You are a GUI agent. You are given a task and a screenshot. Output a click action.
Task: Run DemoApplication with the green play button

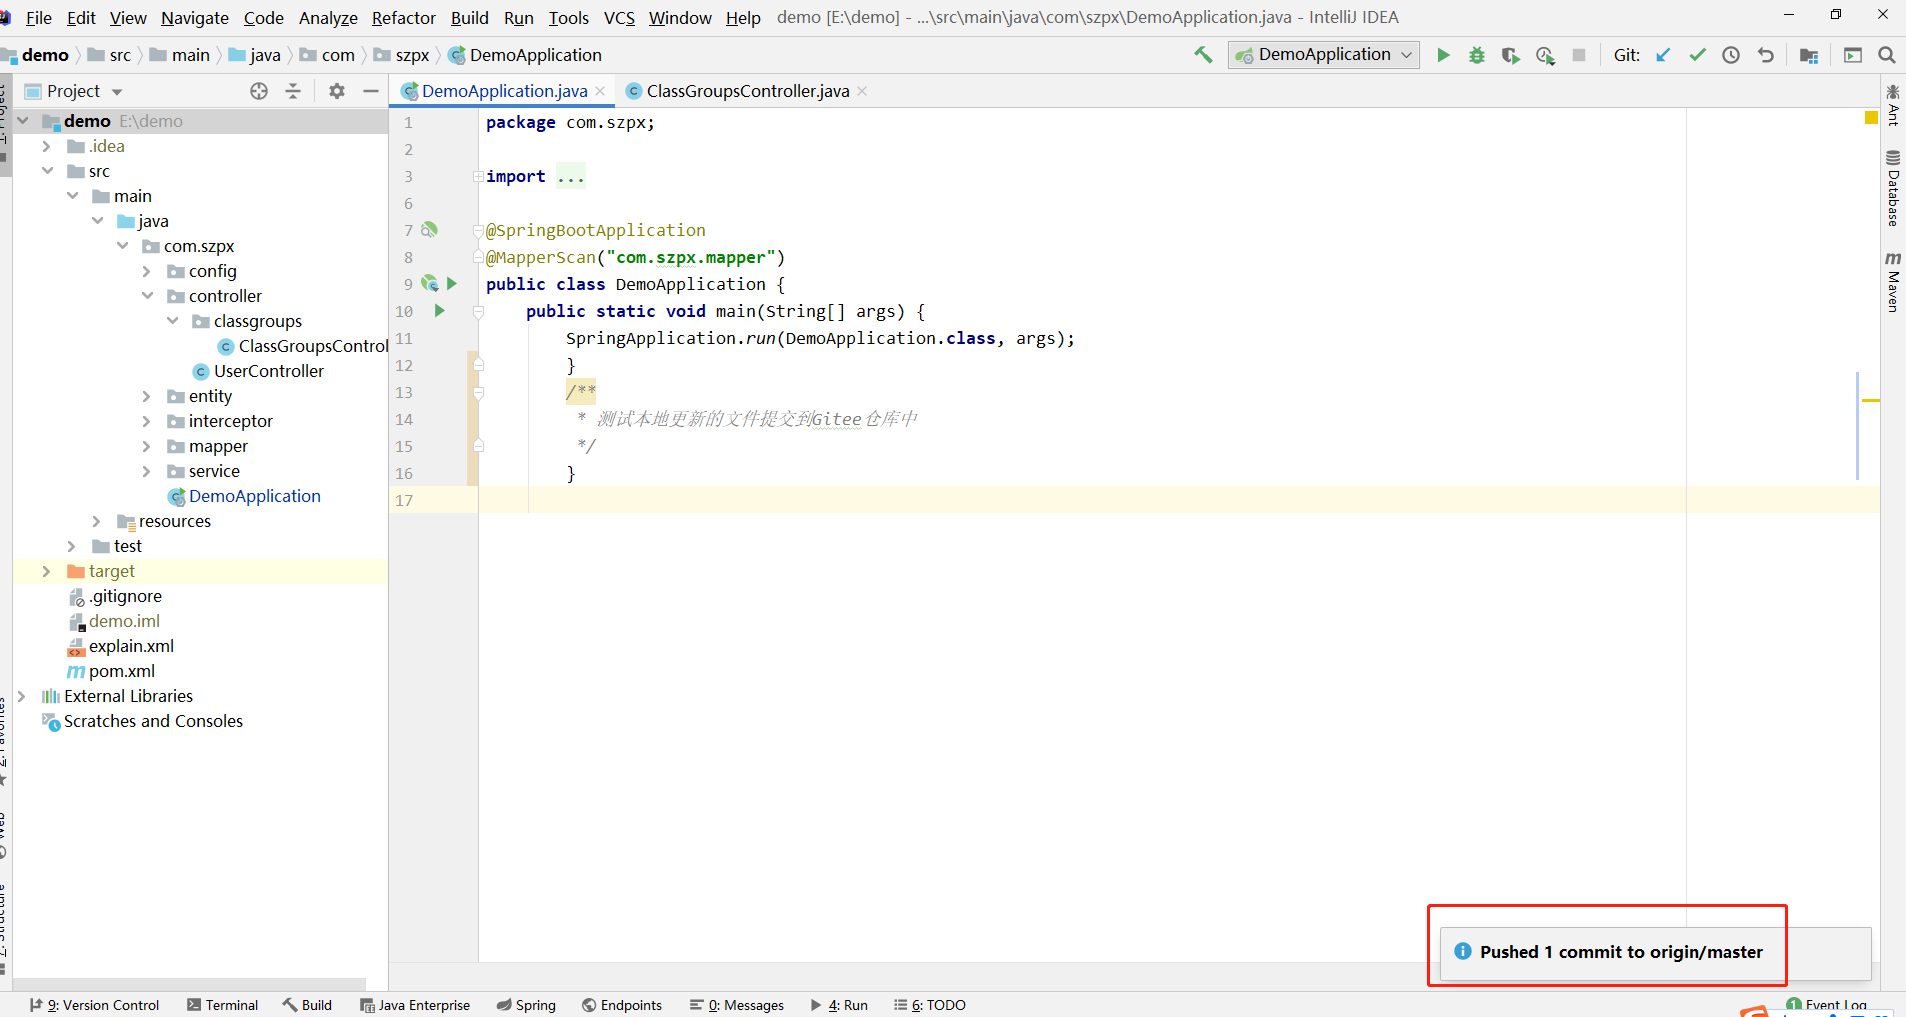(1443, 55)
